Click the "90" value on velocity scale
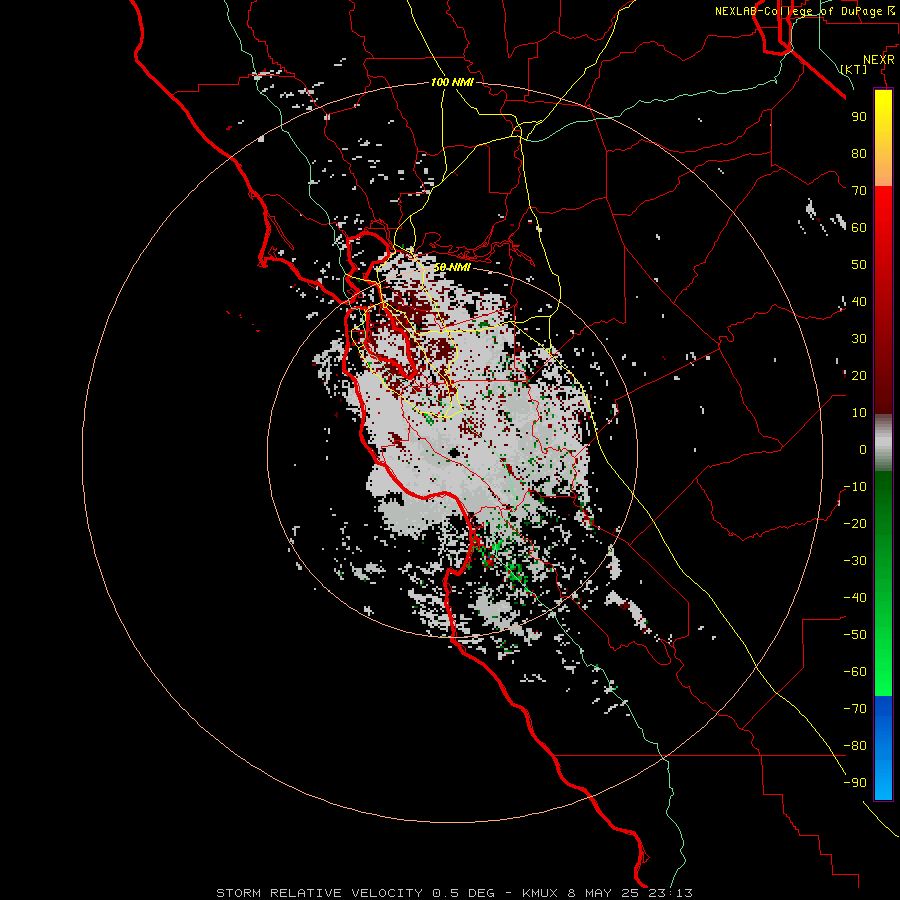 [x=859, y=117]
